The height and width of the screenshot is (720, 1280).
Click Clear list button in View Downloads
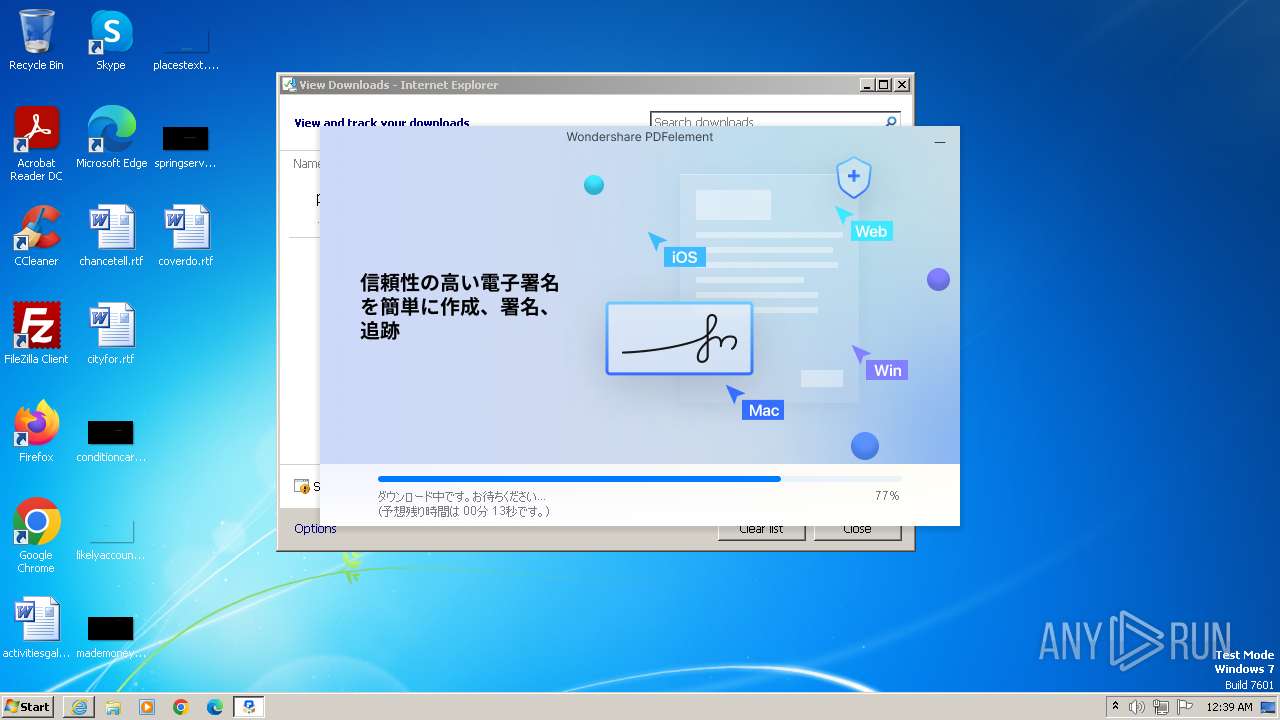point(761,530)
